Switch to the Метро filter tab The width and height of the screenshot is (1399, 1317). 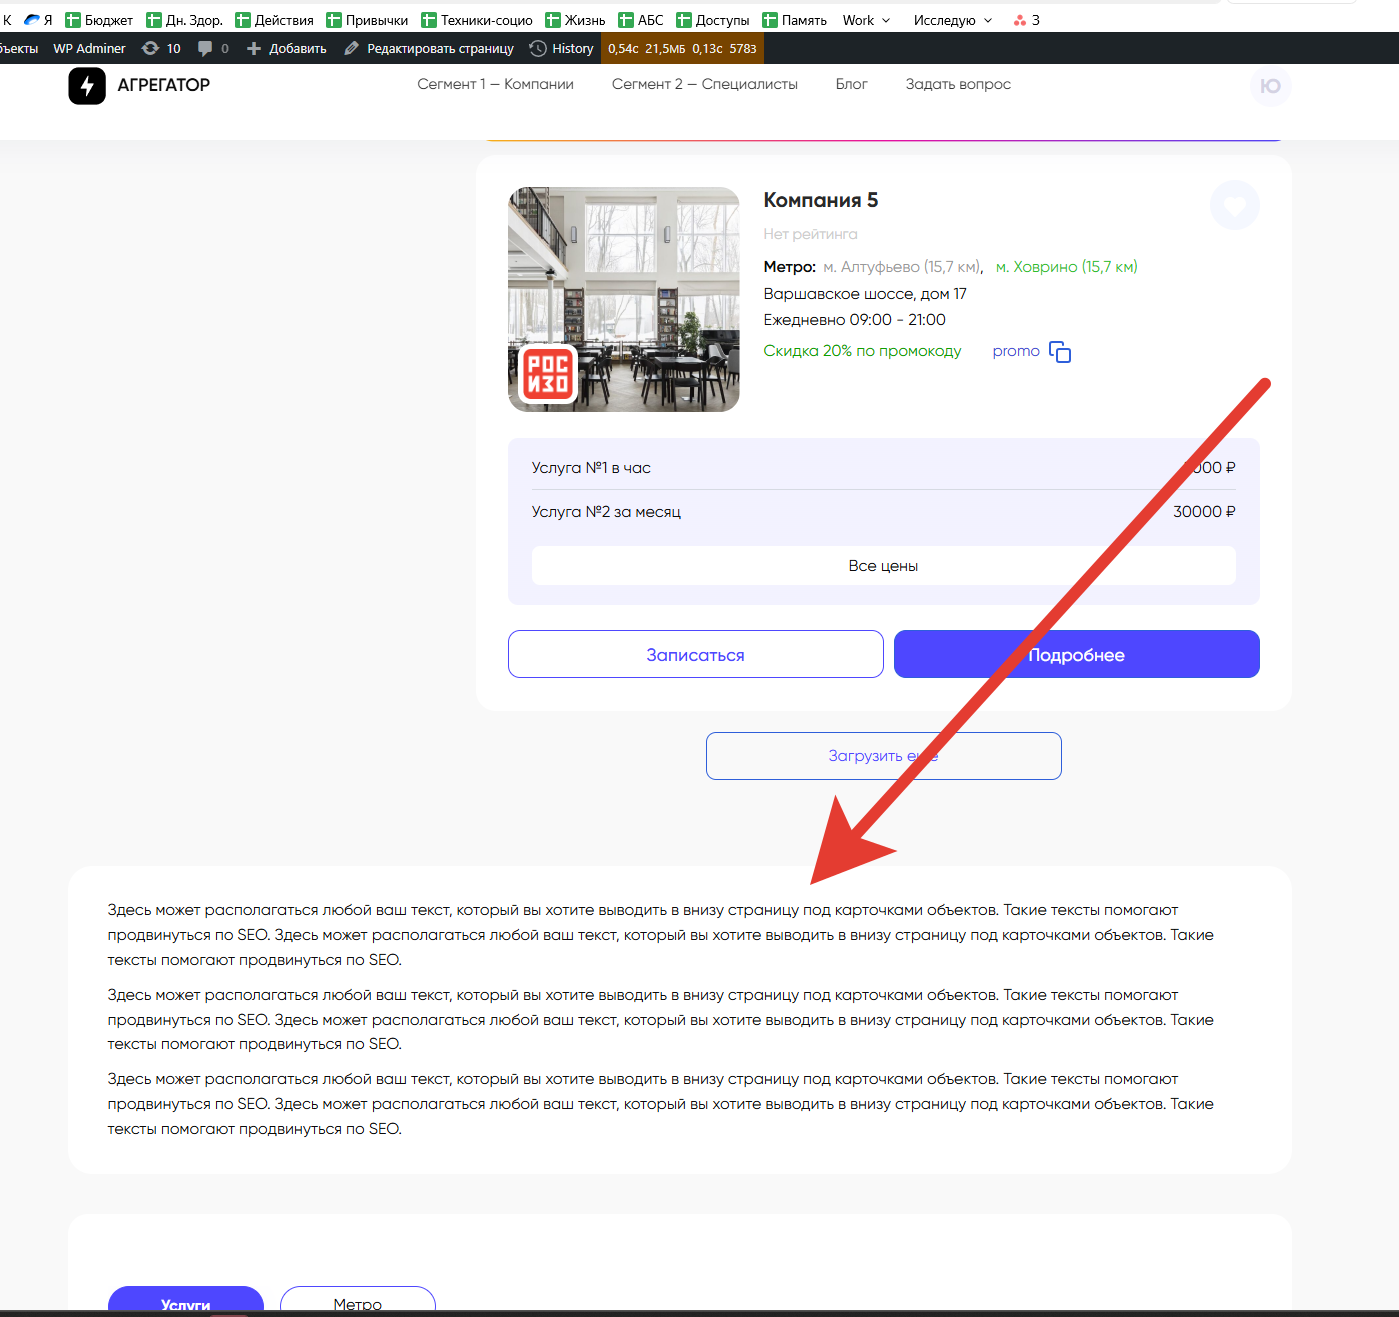357,1302
